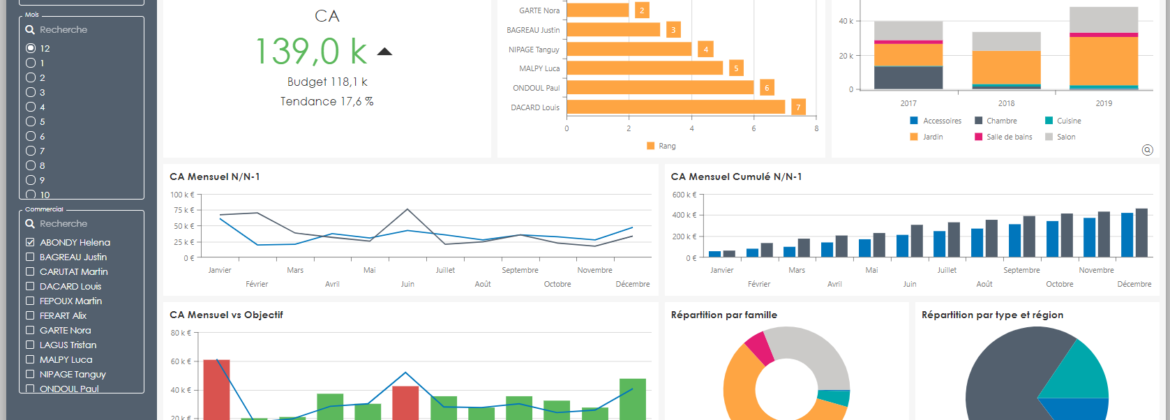
Task: Select month 12 radio button
Action: [x=31, y=48]
